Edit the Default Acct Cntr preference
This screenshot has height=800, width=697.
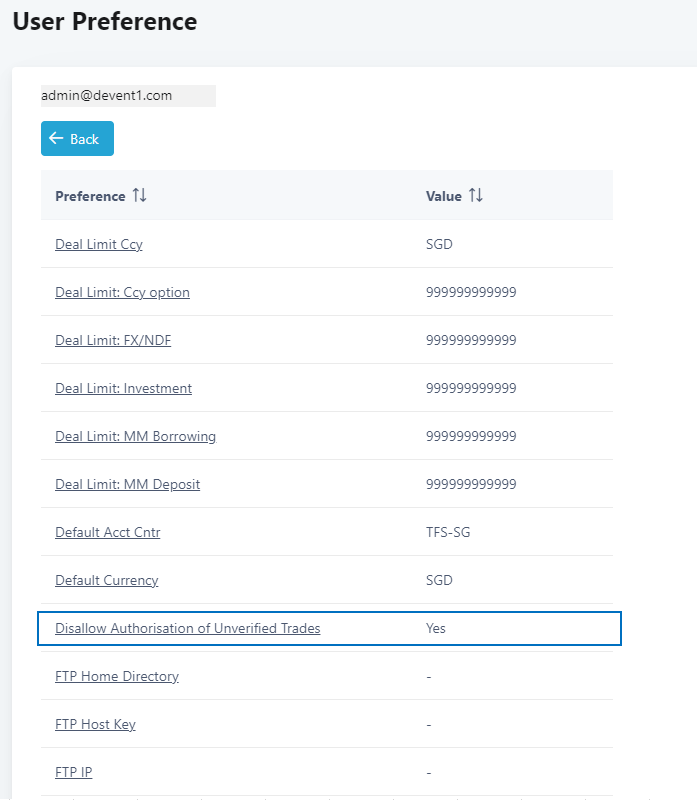coord(107,532)
